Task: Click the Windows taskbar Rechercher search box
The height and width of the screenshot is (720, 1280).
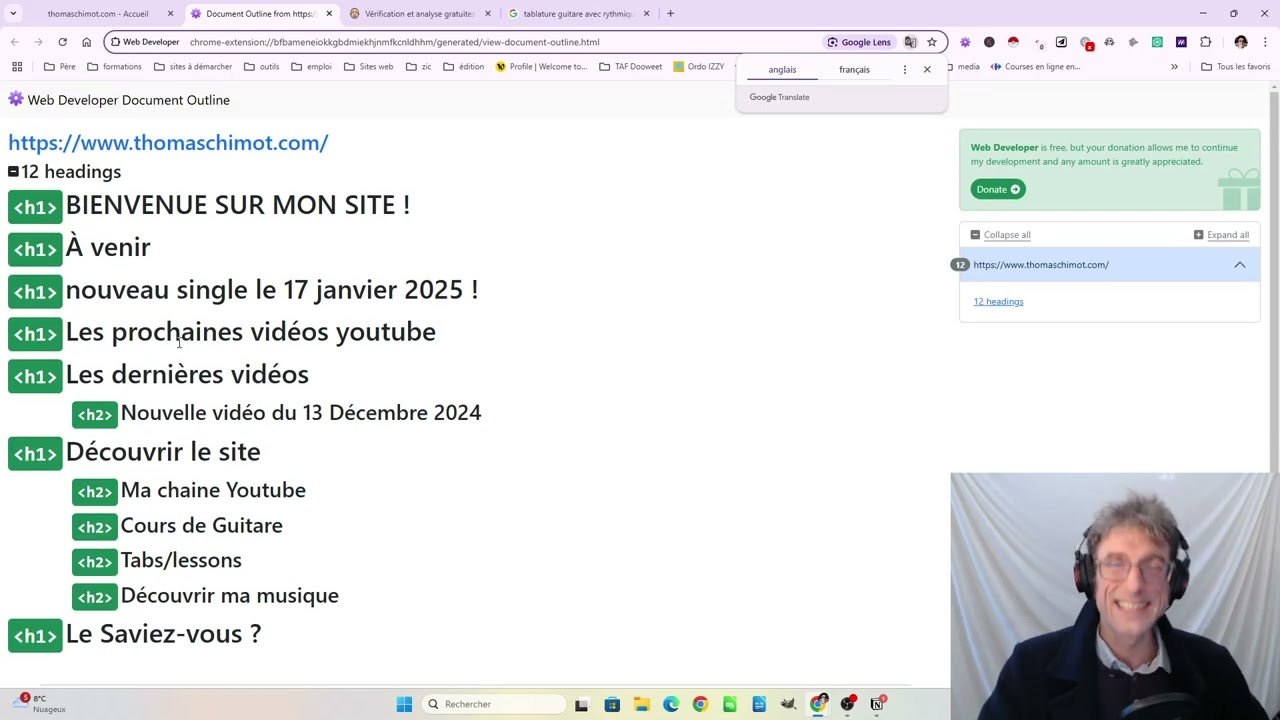Action: [x=494, y=704]
